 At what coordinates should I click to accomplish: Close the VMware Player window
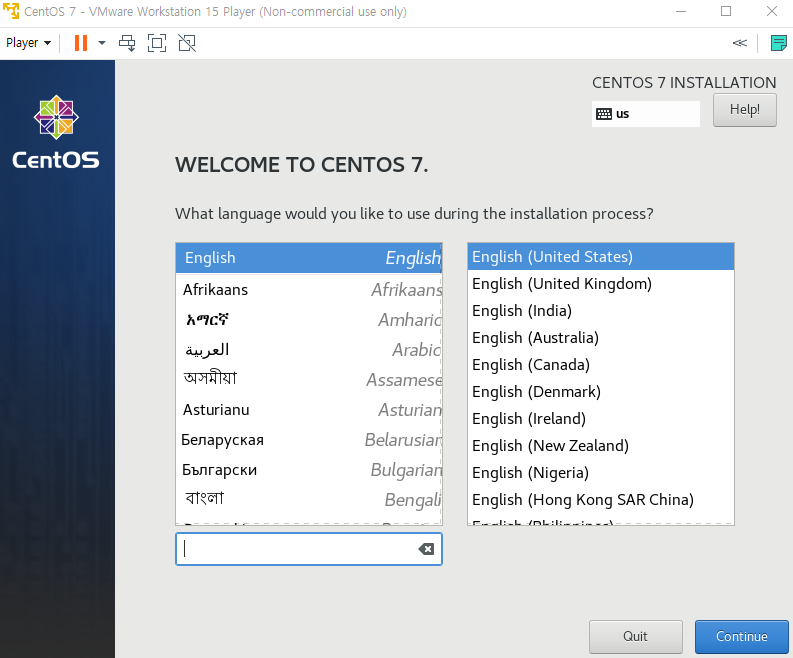(x=772, y=11)
